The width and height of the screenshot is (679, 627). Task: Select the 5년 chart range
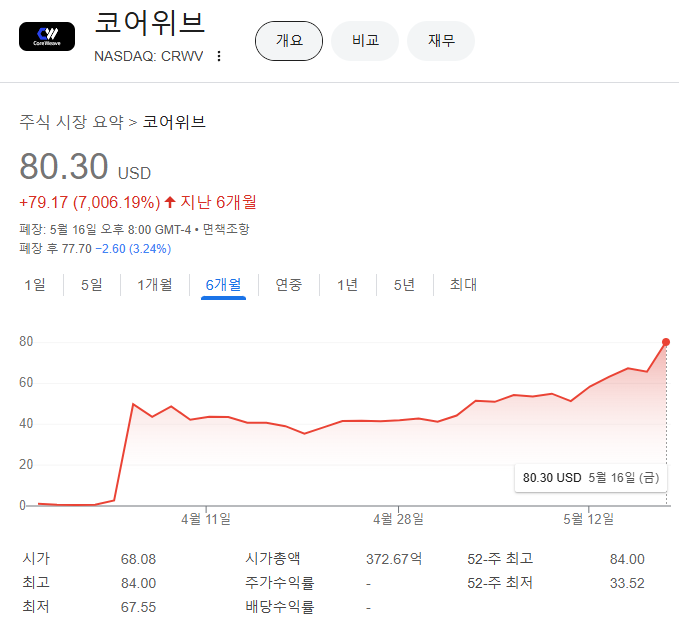coord(404,285)
